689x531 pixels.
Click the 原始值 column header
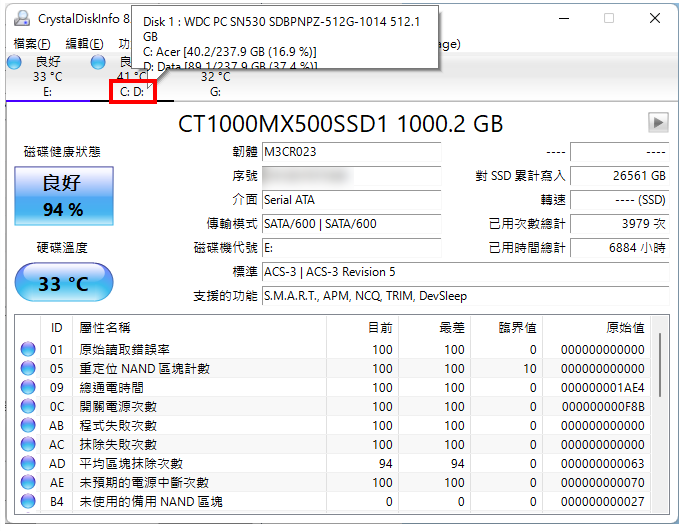pyautogui.click(x=597, y=328)
